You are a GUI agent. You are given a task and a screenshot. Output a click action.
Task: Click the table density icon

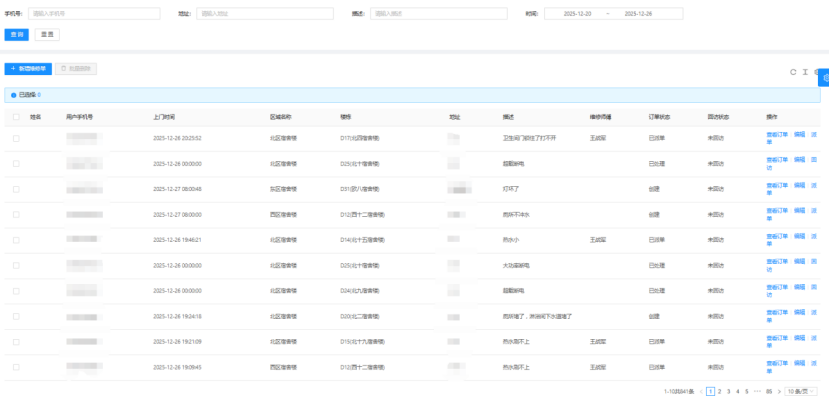coord(804,72)
